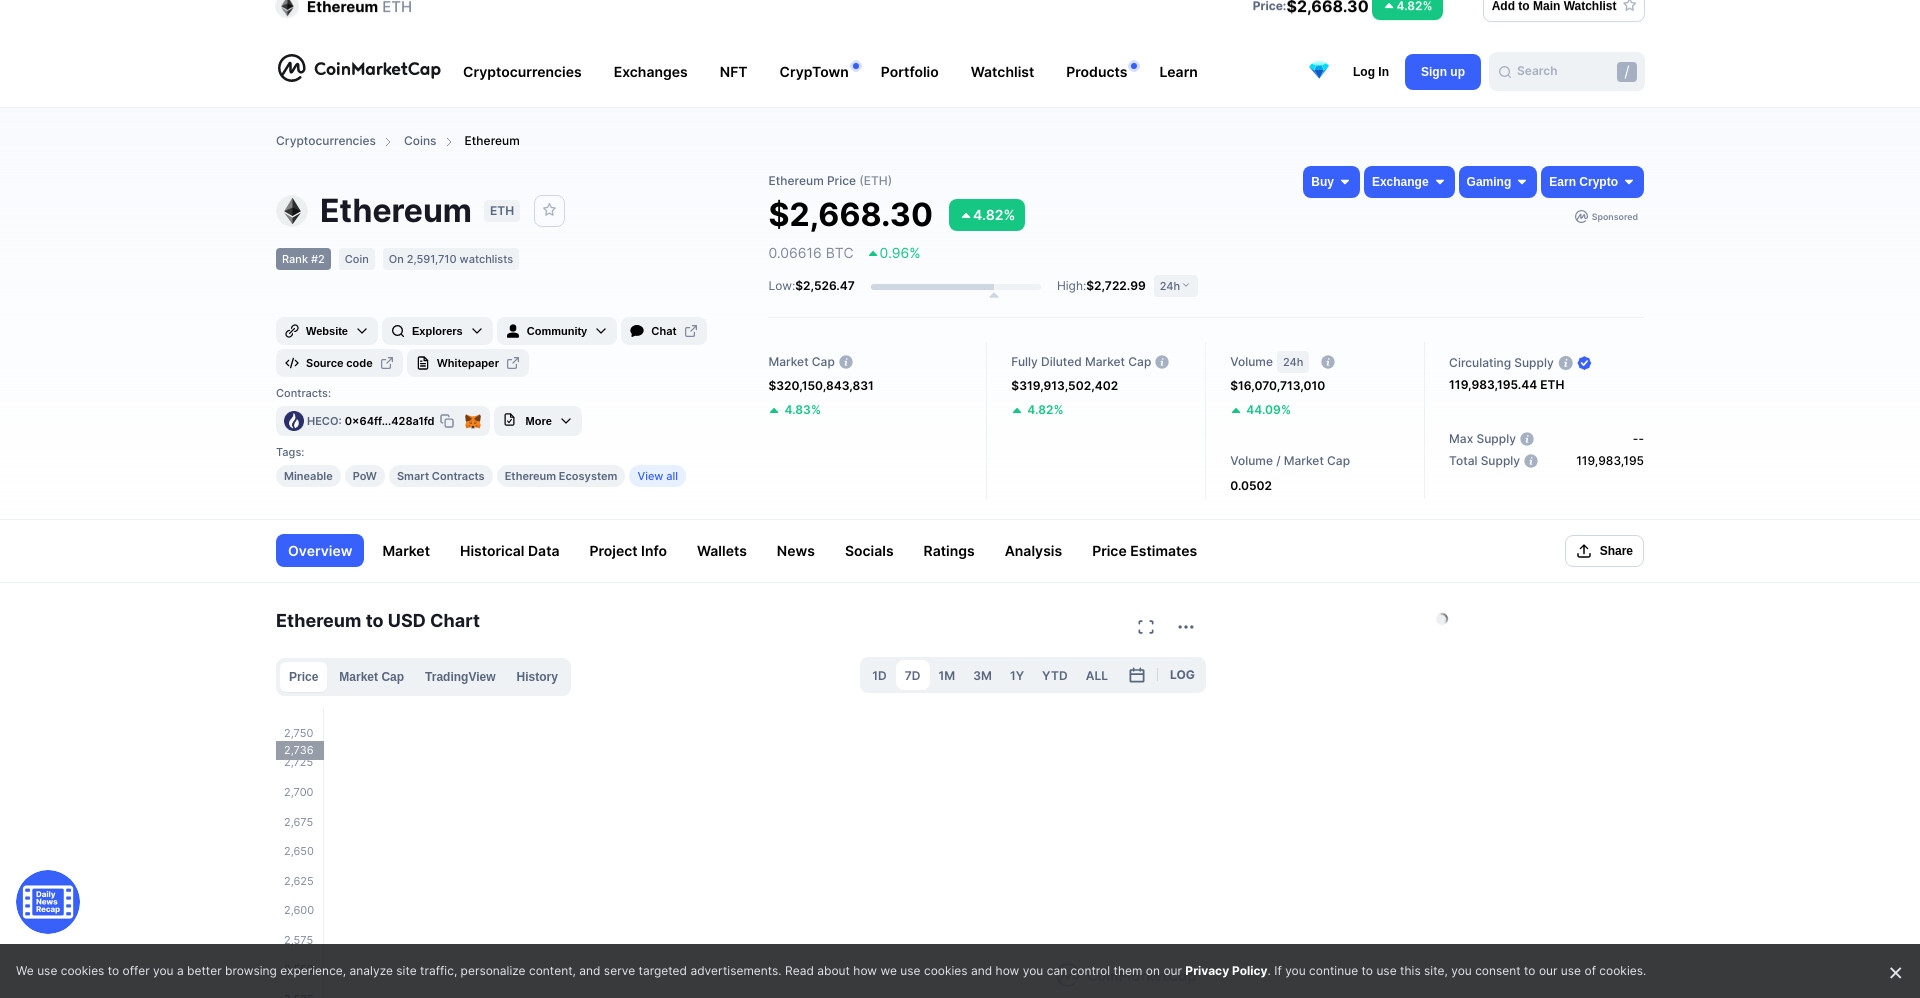The width and height of the screenshot is (1920, 998).
Task: Expand the Community dropdown
Action: tap(557, 331)
